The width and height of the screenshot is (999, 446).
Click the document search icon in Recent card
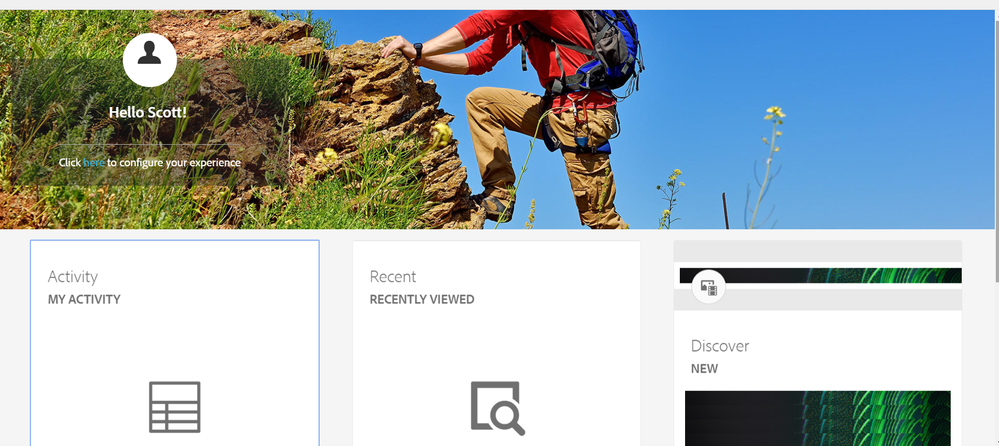[497, 407]
